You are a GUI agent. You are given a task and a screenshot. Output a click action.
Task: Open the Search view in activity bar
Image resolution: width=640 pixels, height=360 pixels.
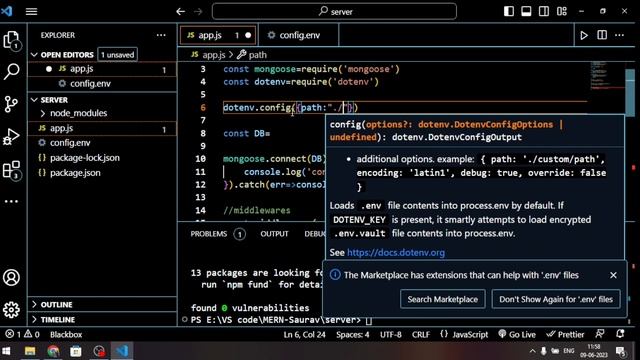click(11, 72)
